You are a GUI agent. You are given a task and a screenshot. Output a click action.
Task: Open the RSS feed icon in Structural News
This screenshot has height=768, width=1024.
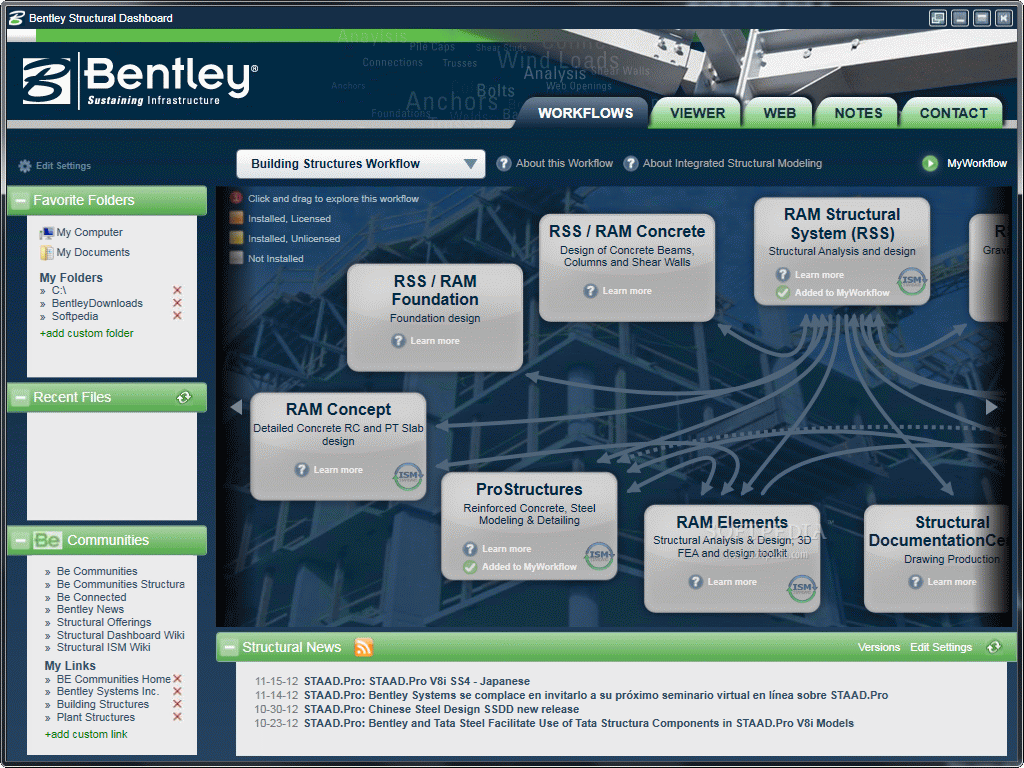pos(364,647)
